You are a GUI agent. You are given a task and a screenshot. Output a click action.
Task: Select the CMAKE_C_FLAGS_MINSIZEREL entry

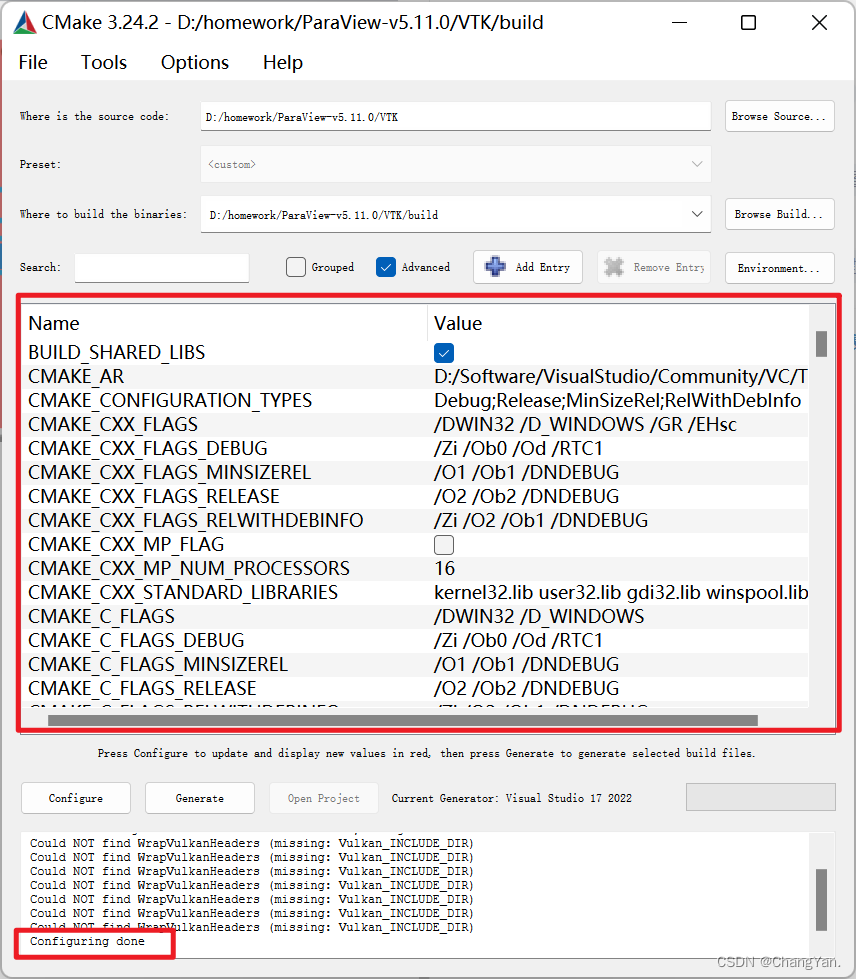158,665
